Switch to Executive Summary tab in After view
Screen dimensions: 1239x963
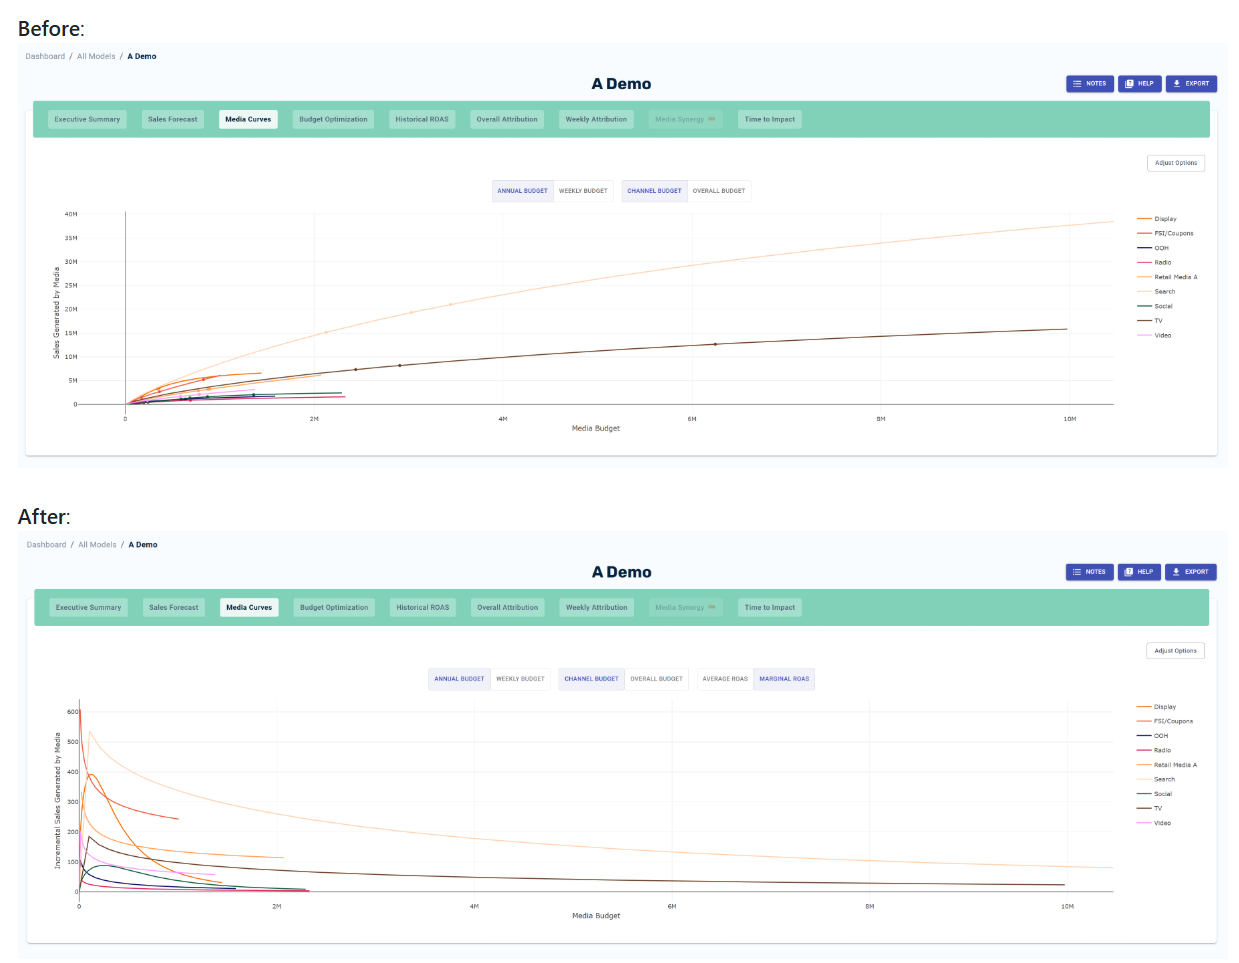tap(88, 607)
